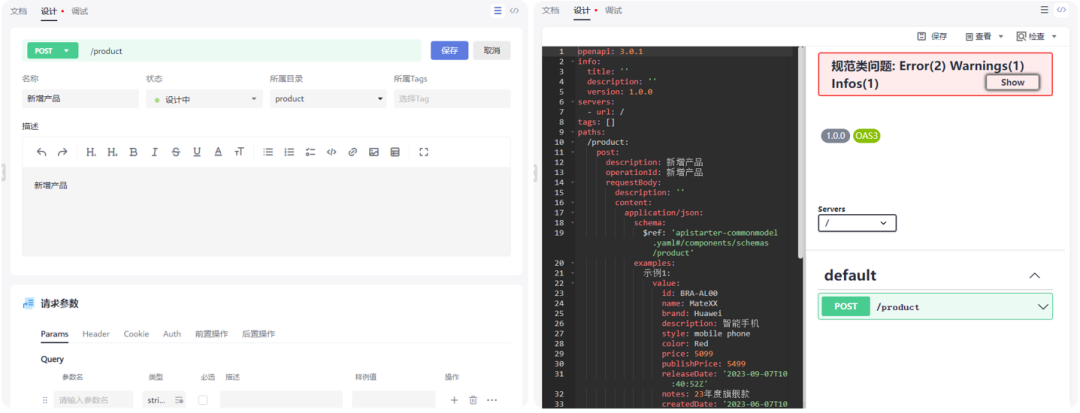Switch right pane to form view icon
The height and width of the screenshot is (413, 1080).
pyautogui.click(x=1045, y=10)
